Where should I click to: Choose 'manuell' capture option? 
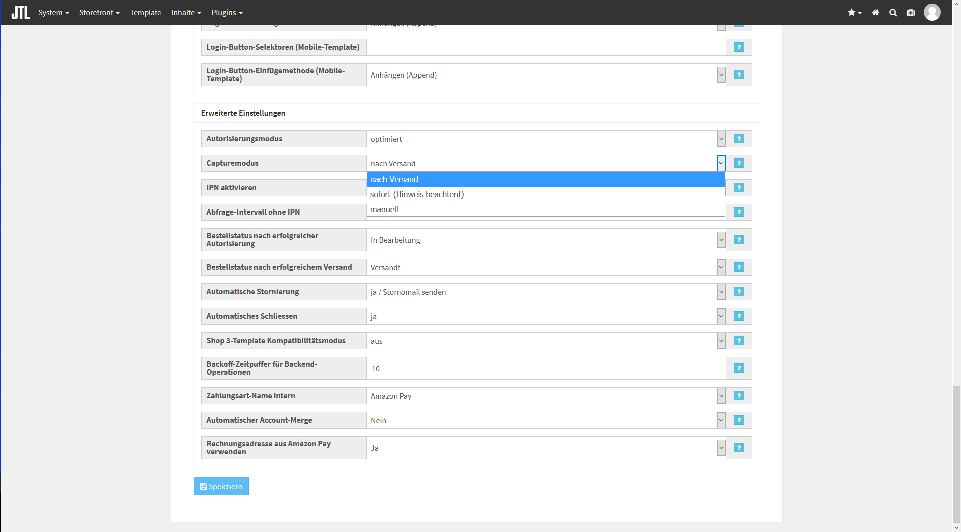click(x=545, y=209)
